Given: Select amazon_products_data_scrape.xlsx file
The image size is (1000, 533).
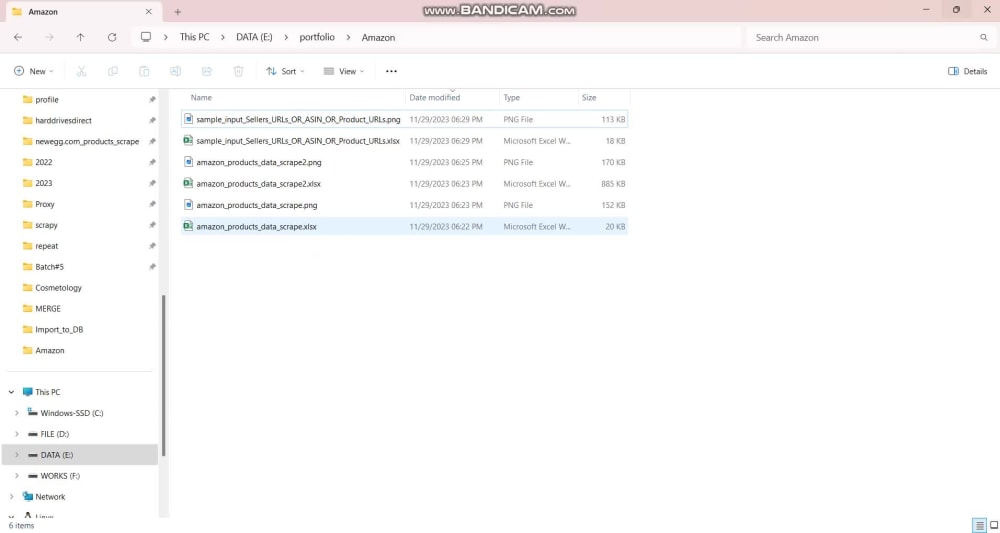Looking at the screenshot, I should pos(405,226).
